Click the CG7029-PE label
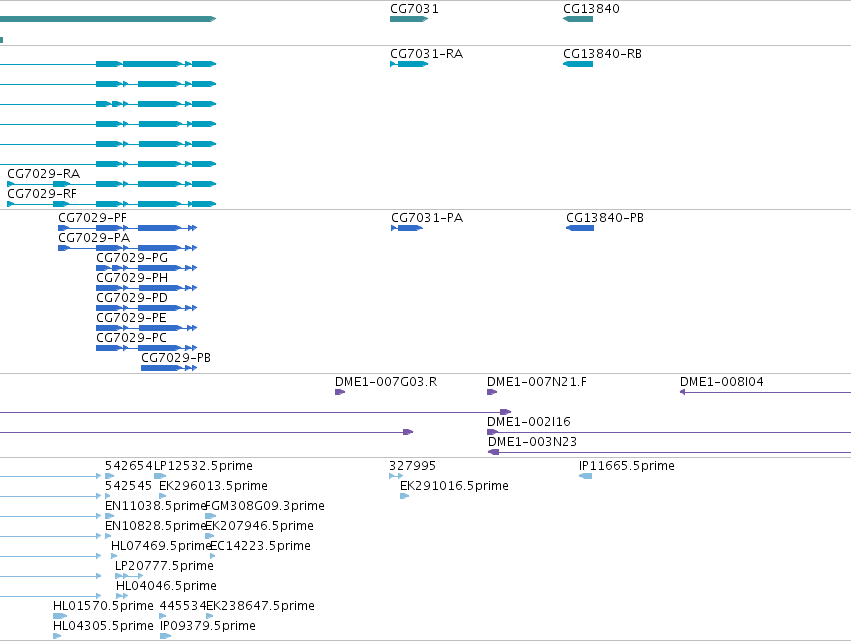This screenshot has width=851, height=641. pyautogui.click(x=131, y=318)
